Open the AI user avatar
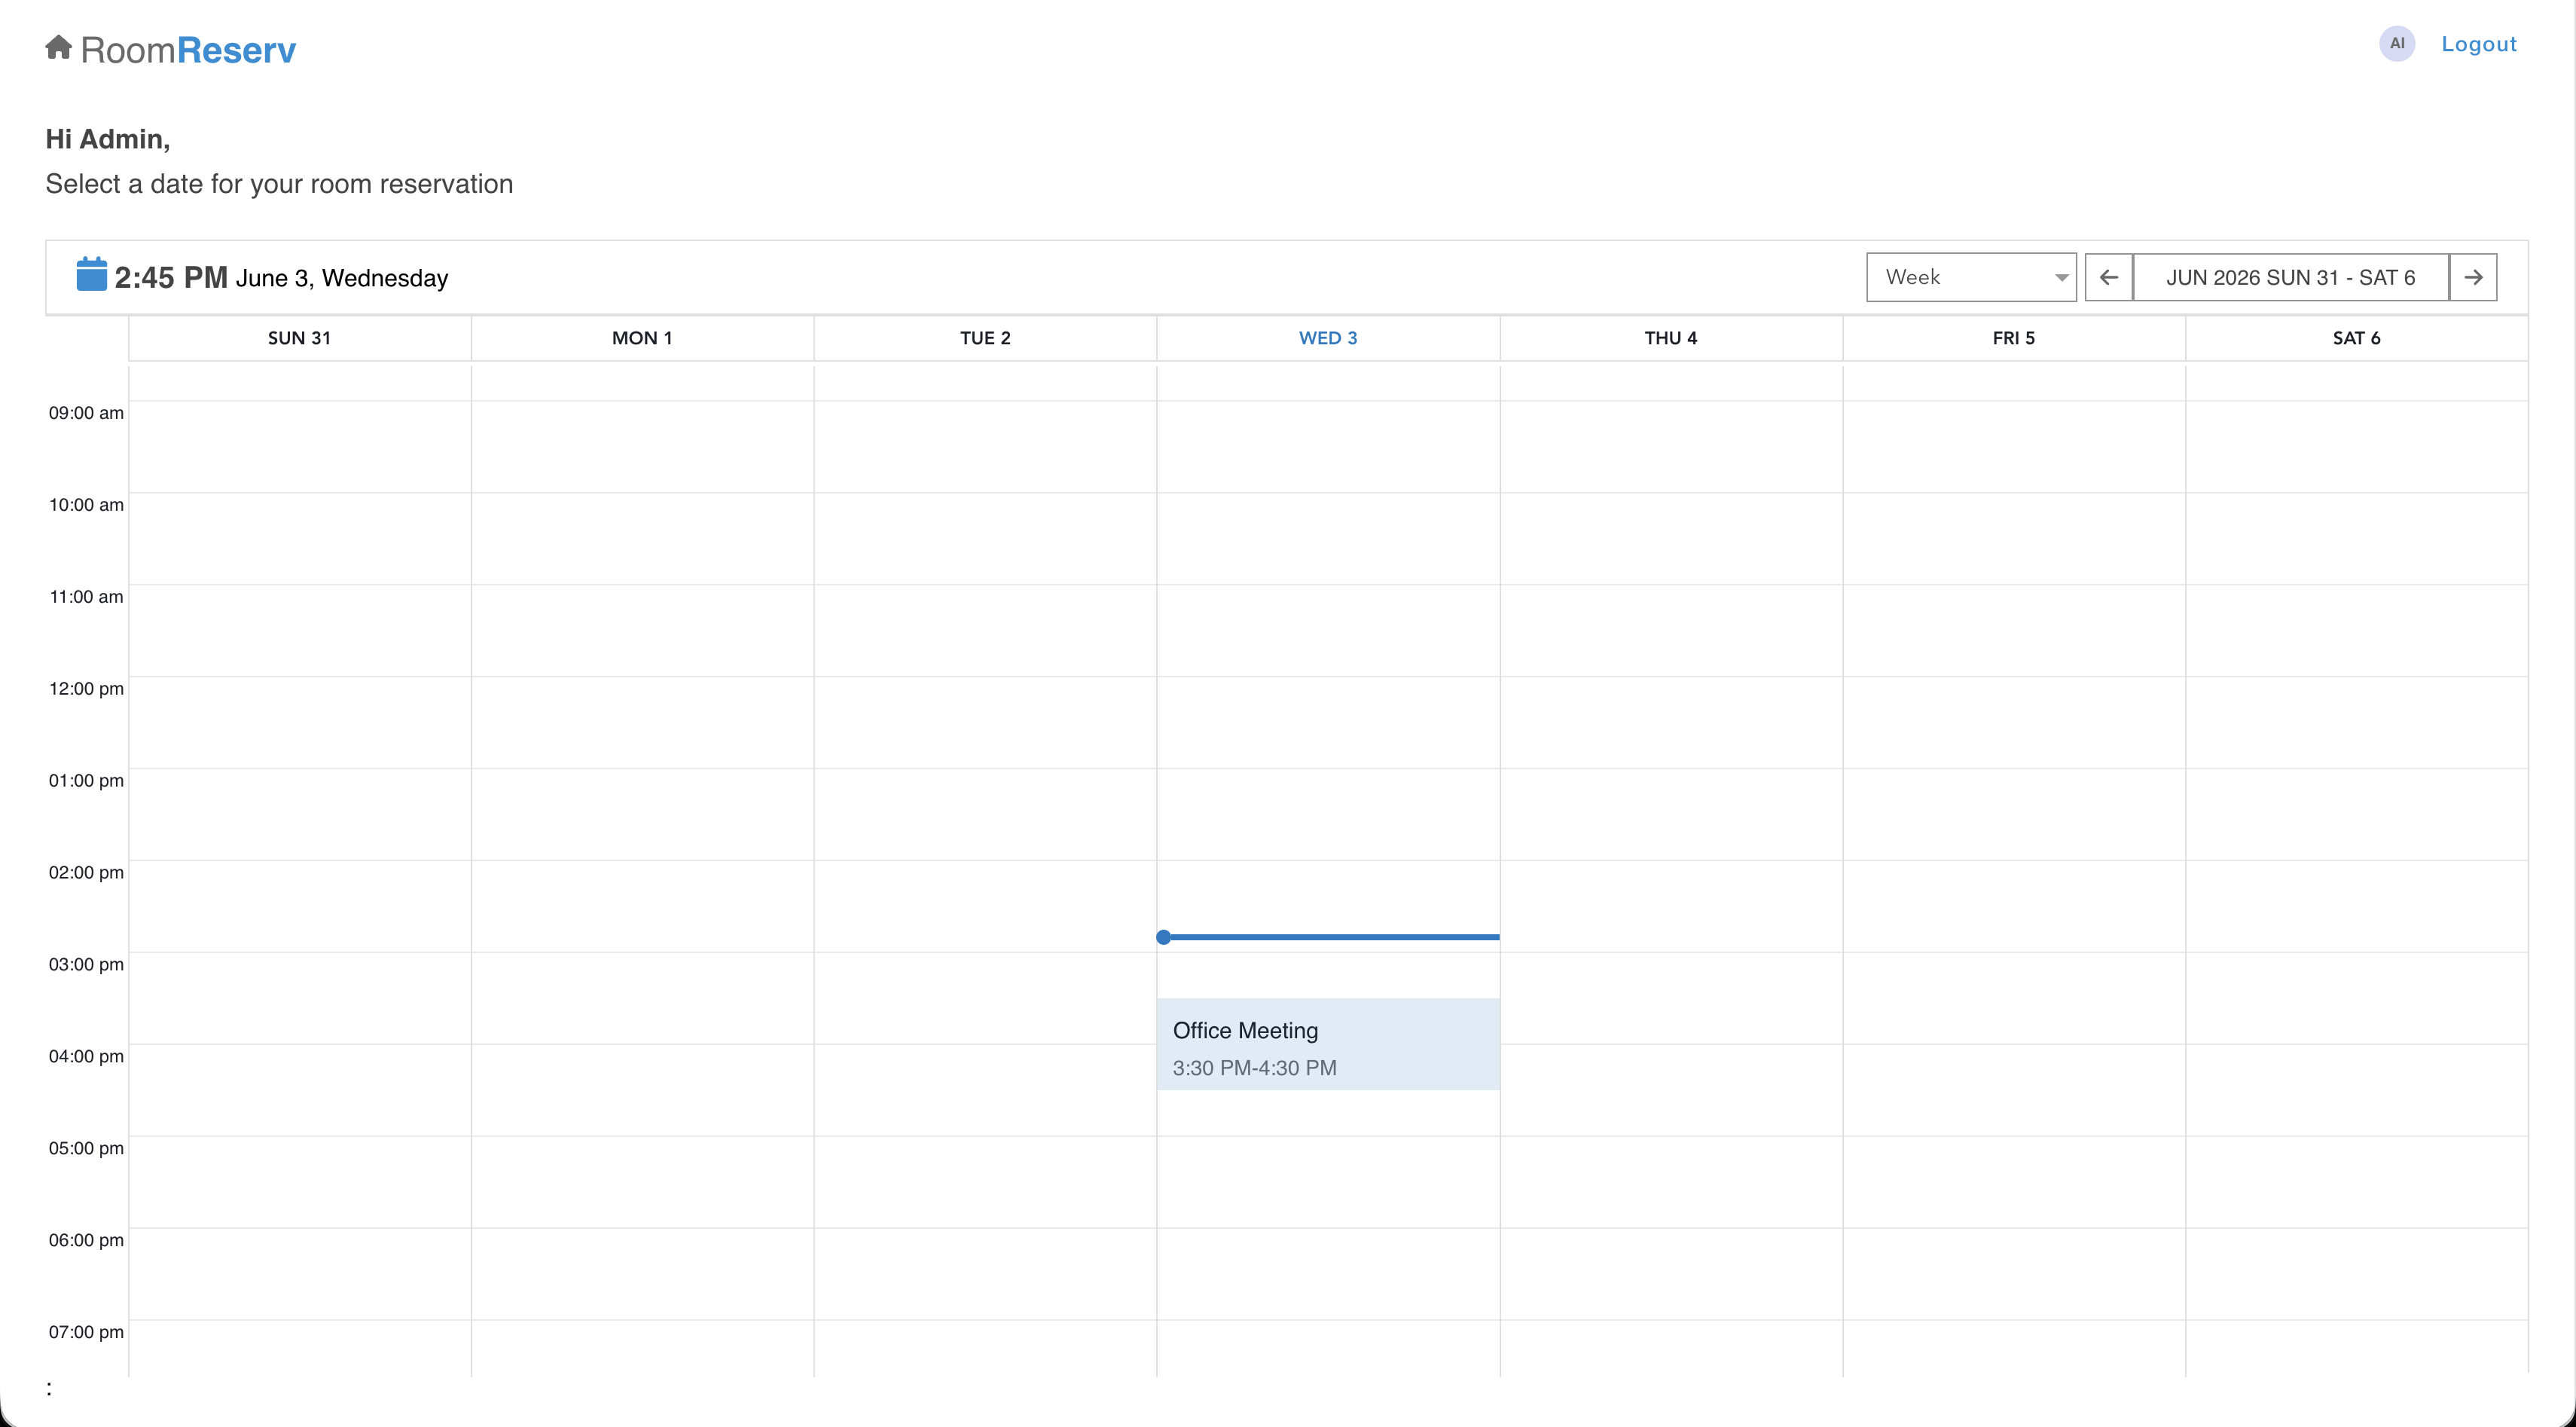Image resolution: width=2576 pixels, height=1427 pixels. 2397,43
